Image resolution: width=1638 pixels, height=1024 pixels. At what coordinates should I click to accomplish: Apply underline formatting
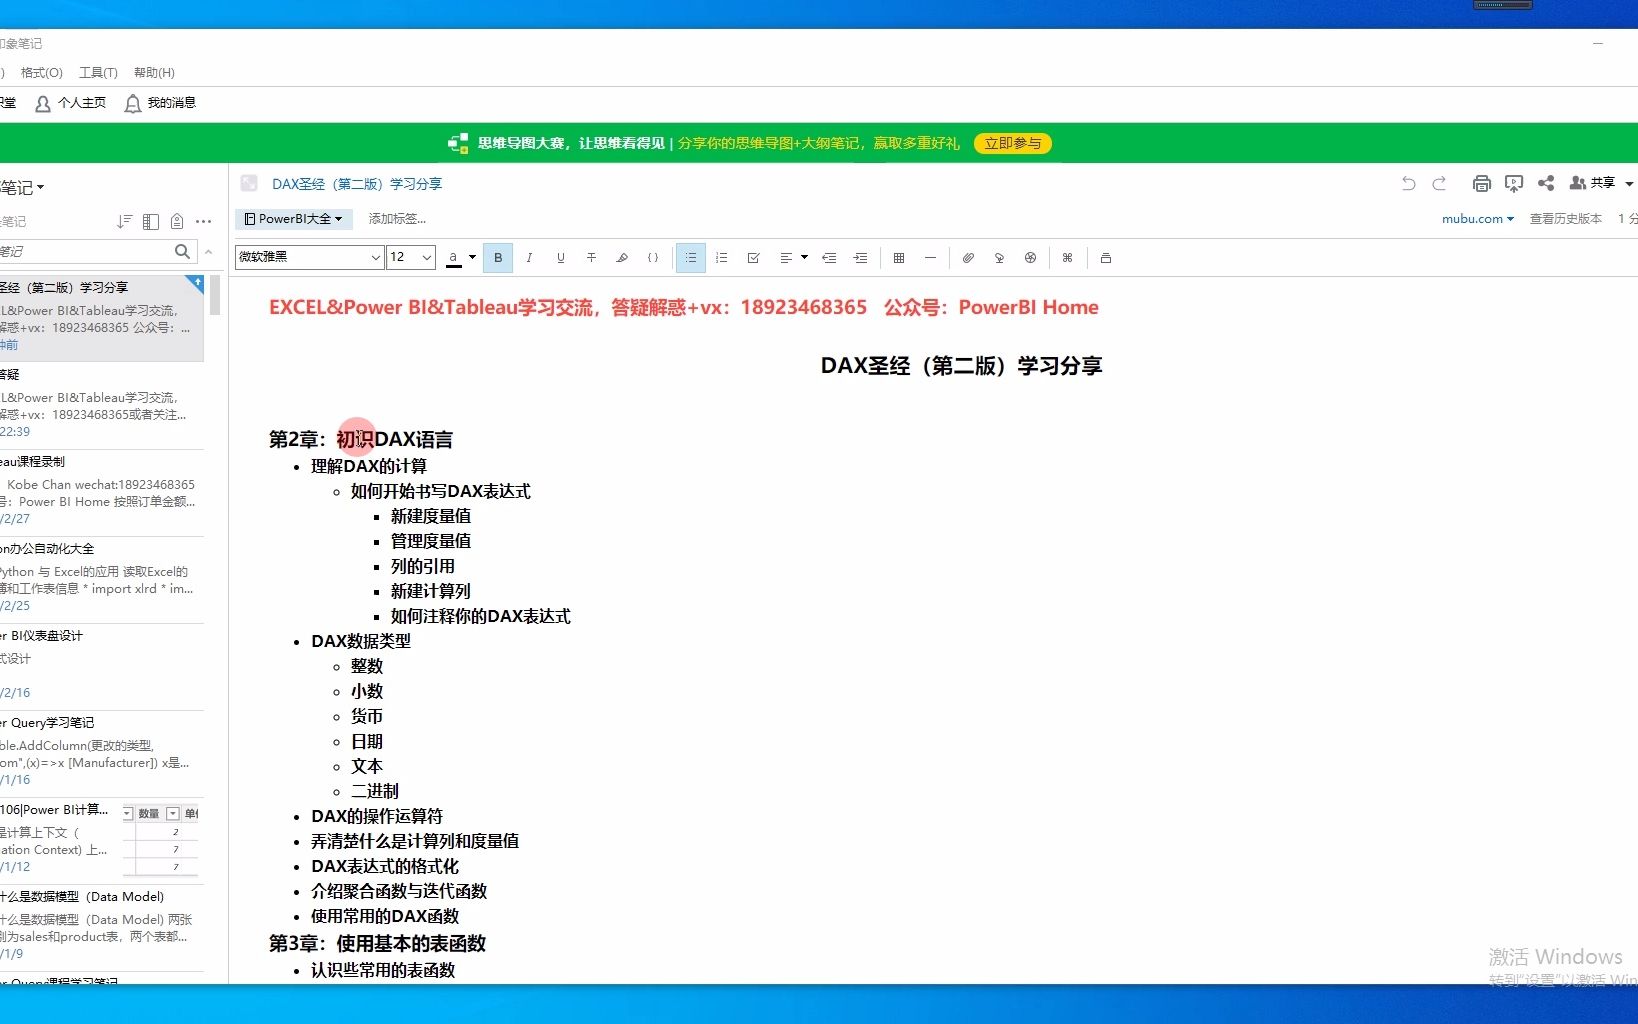pos(560,258)
